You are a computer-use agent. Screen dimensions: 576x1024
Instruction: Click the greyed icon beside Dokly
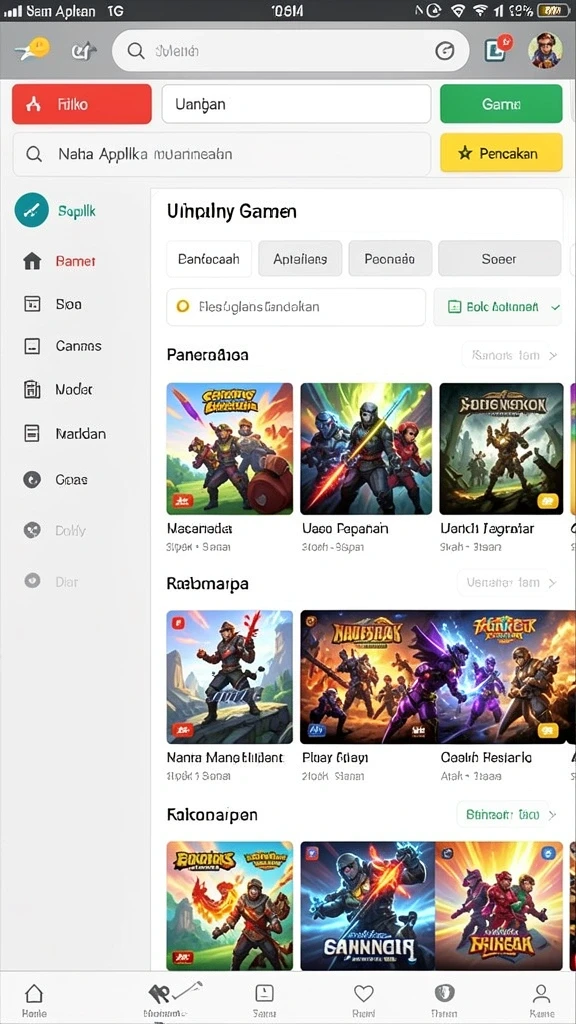tap(32, 530)
